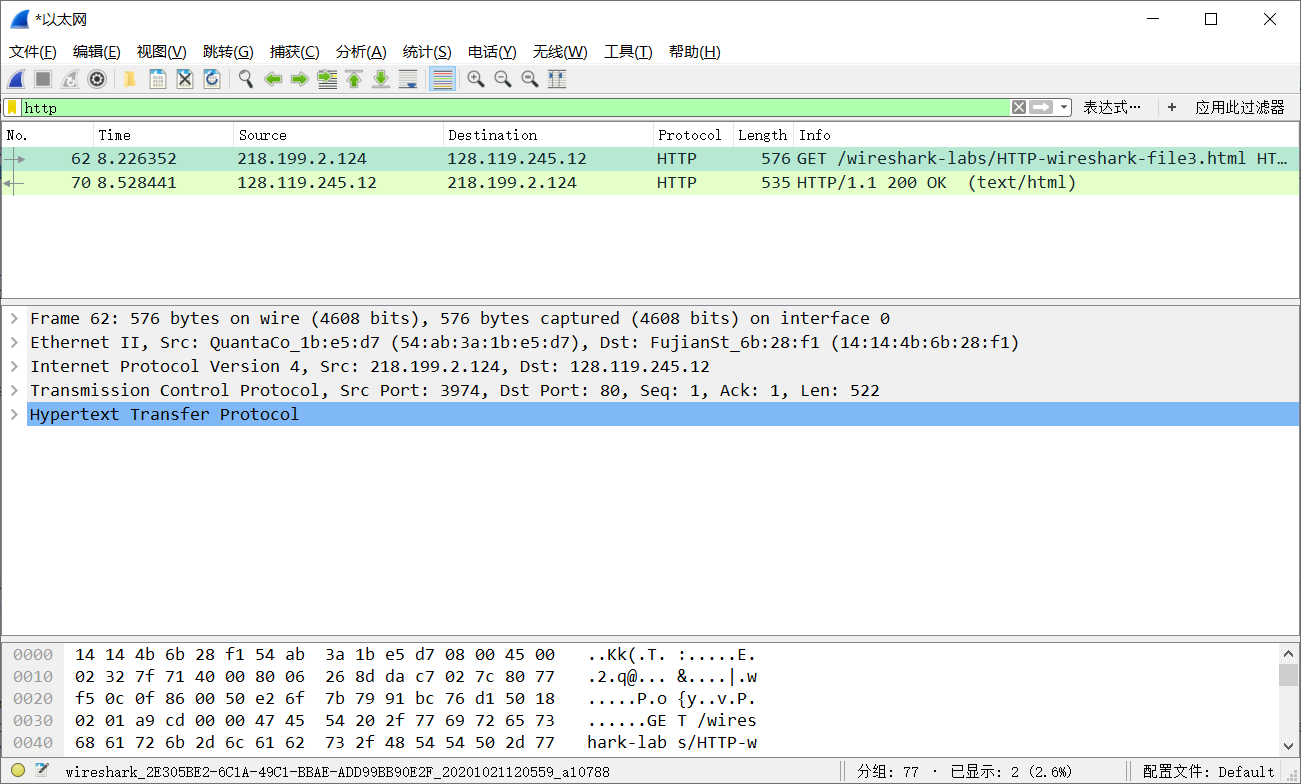Zoom in on packet text

click(x=476, y=79)
